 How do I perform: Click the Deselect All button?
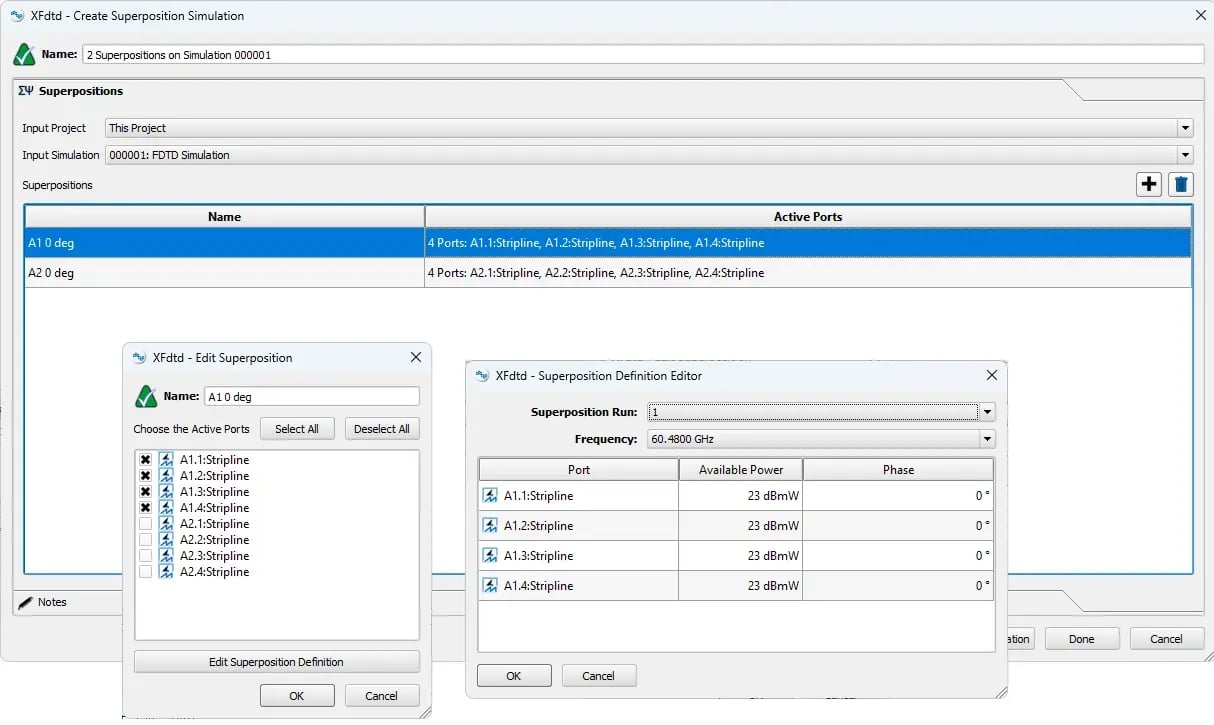tap(382, 429)
